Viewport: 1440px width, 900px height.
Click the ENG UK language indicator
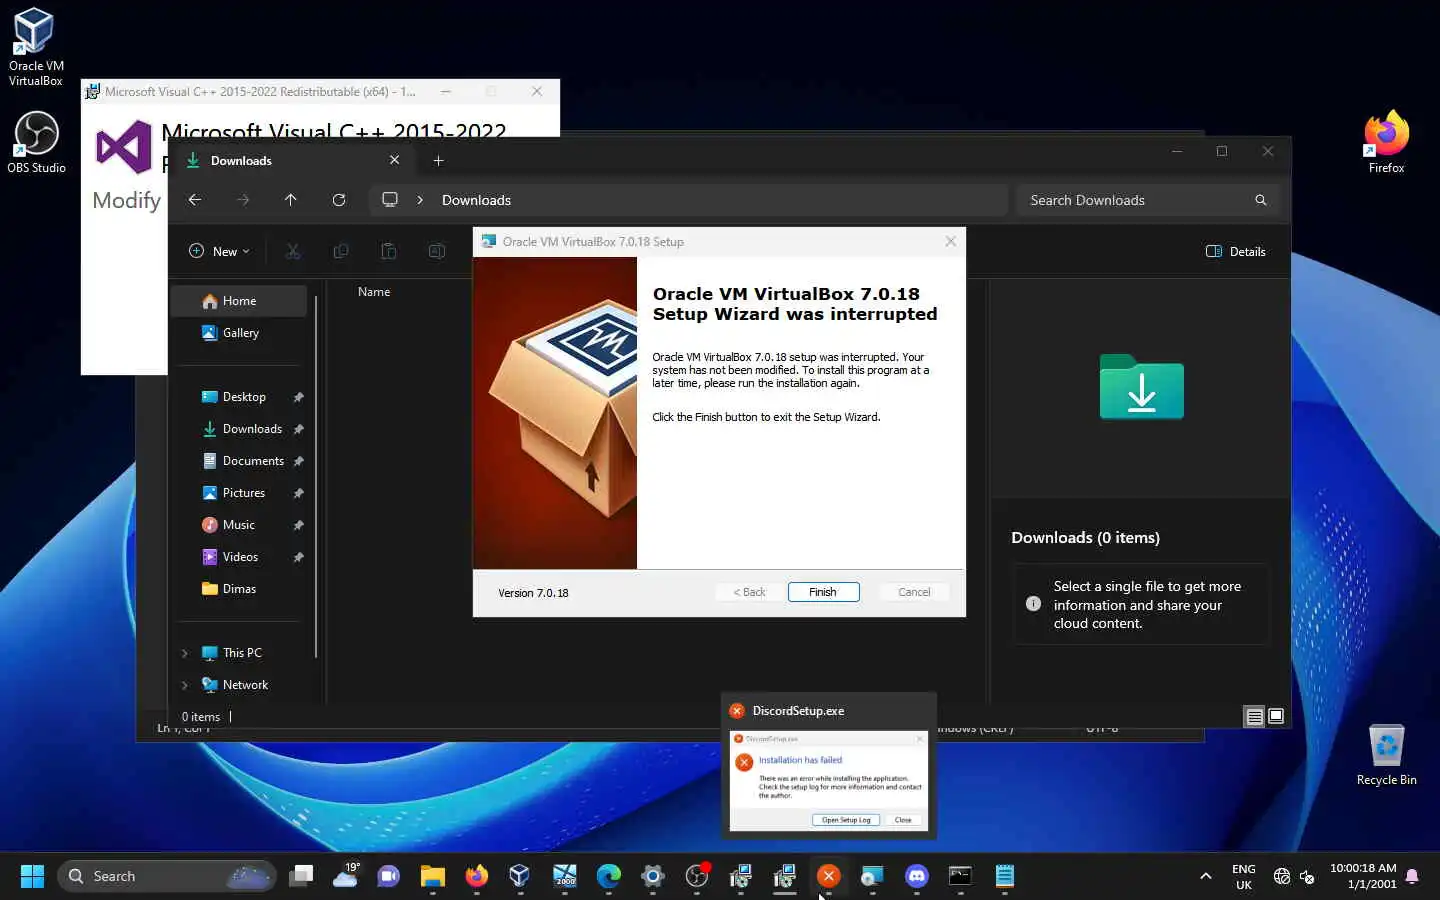(x=1244, y=877)
